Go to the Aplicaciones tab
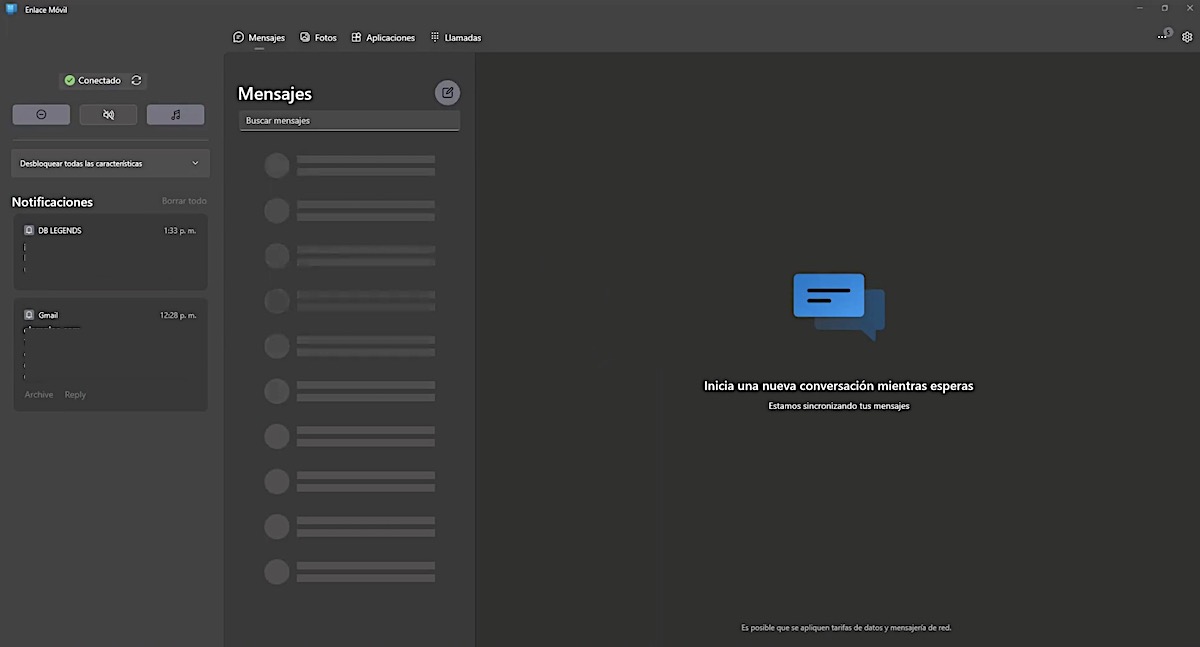Screen dimensions: 1200x647 (x=383, y=38)
